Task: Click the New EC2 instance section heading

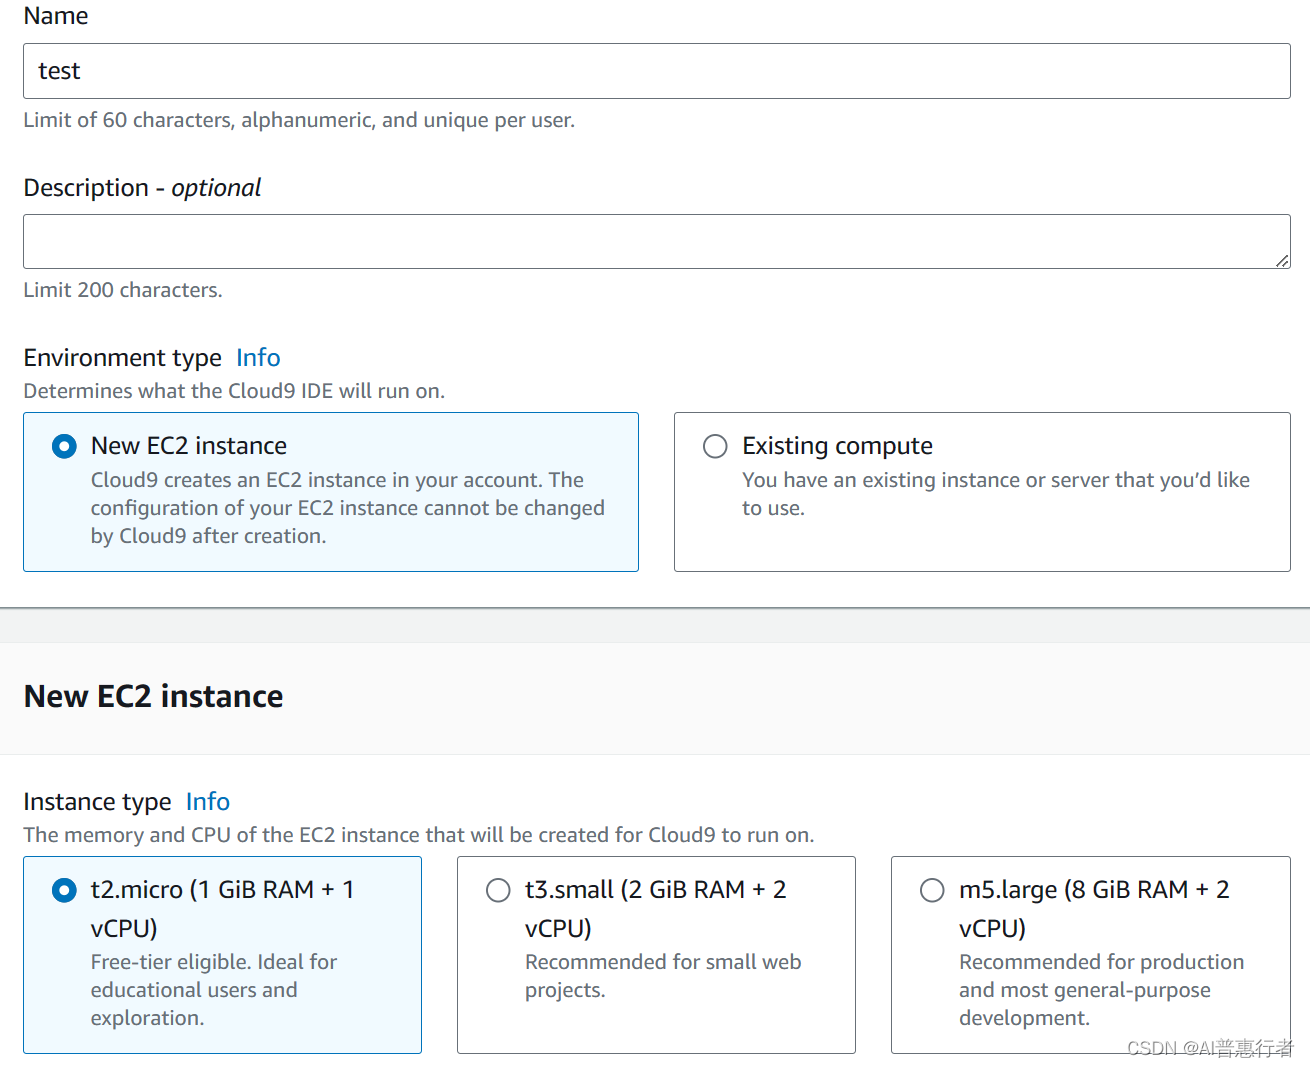Action: 153,696
